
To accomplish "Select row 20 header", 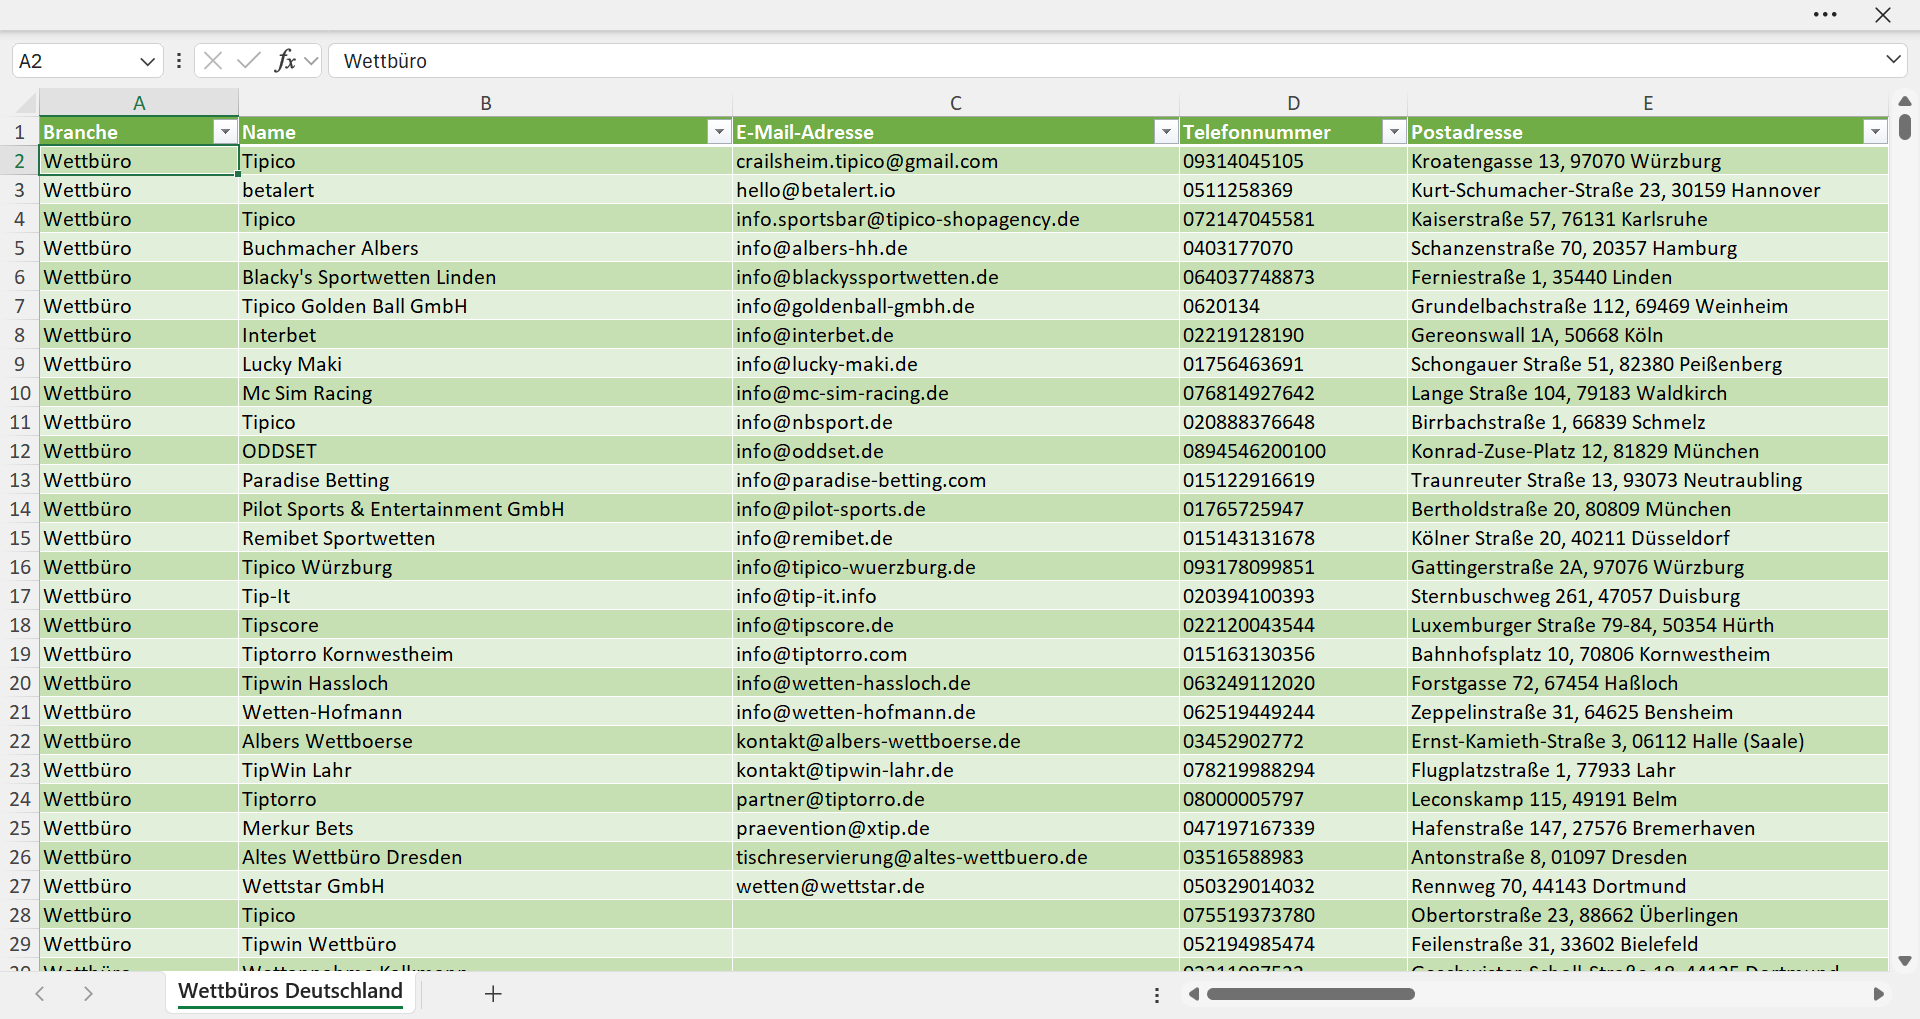I will coord(20,683).
